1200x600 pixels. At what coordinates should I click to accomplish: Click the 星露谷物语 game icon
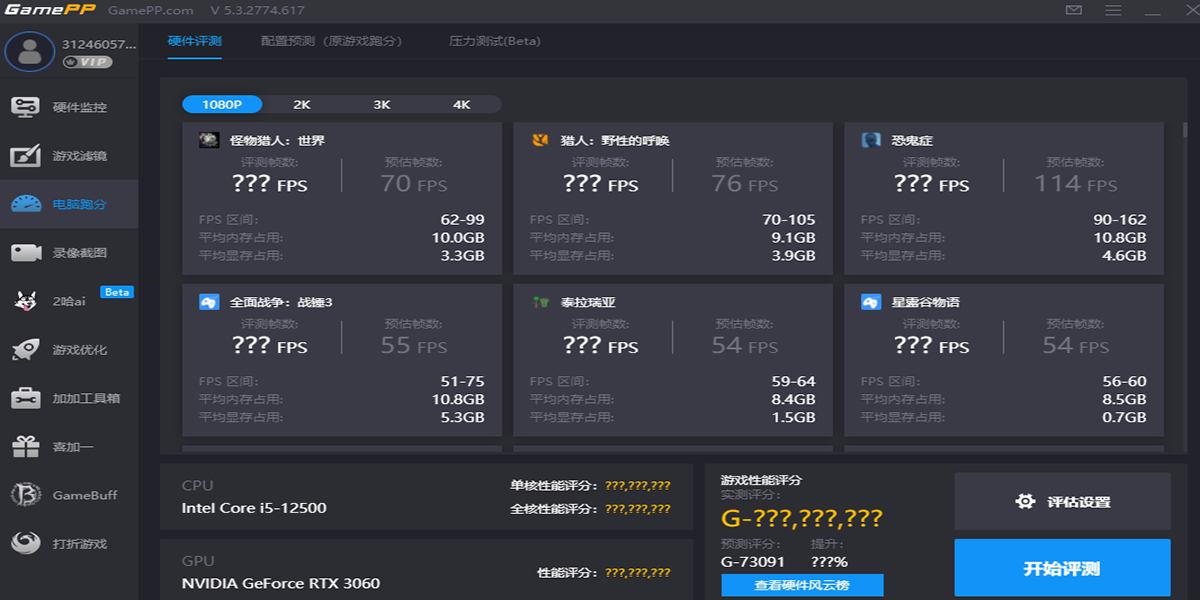871,302
